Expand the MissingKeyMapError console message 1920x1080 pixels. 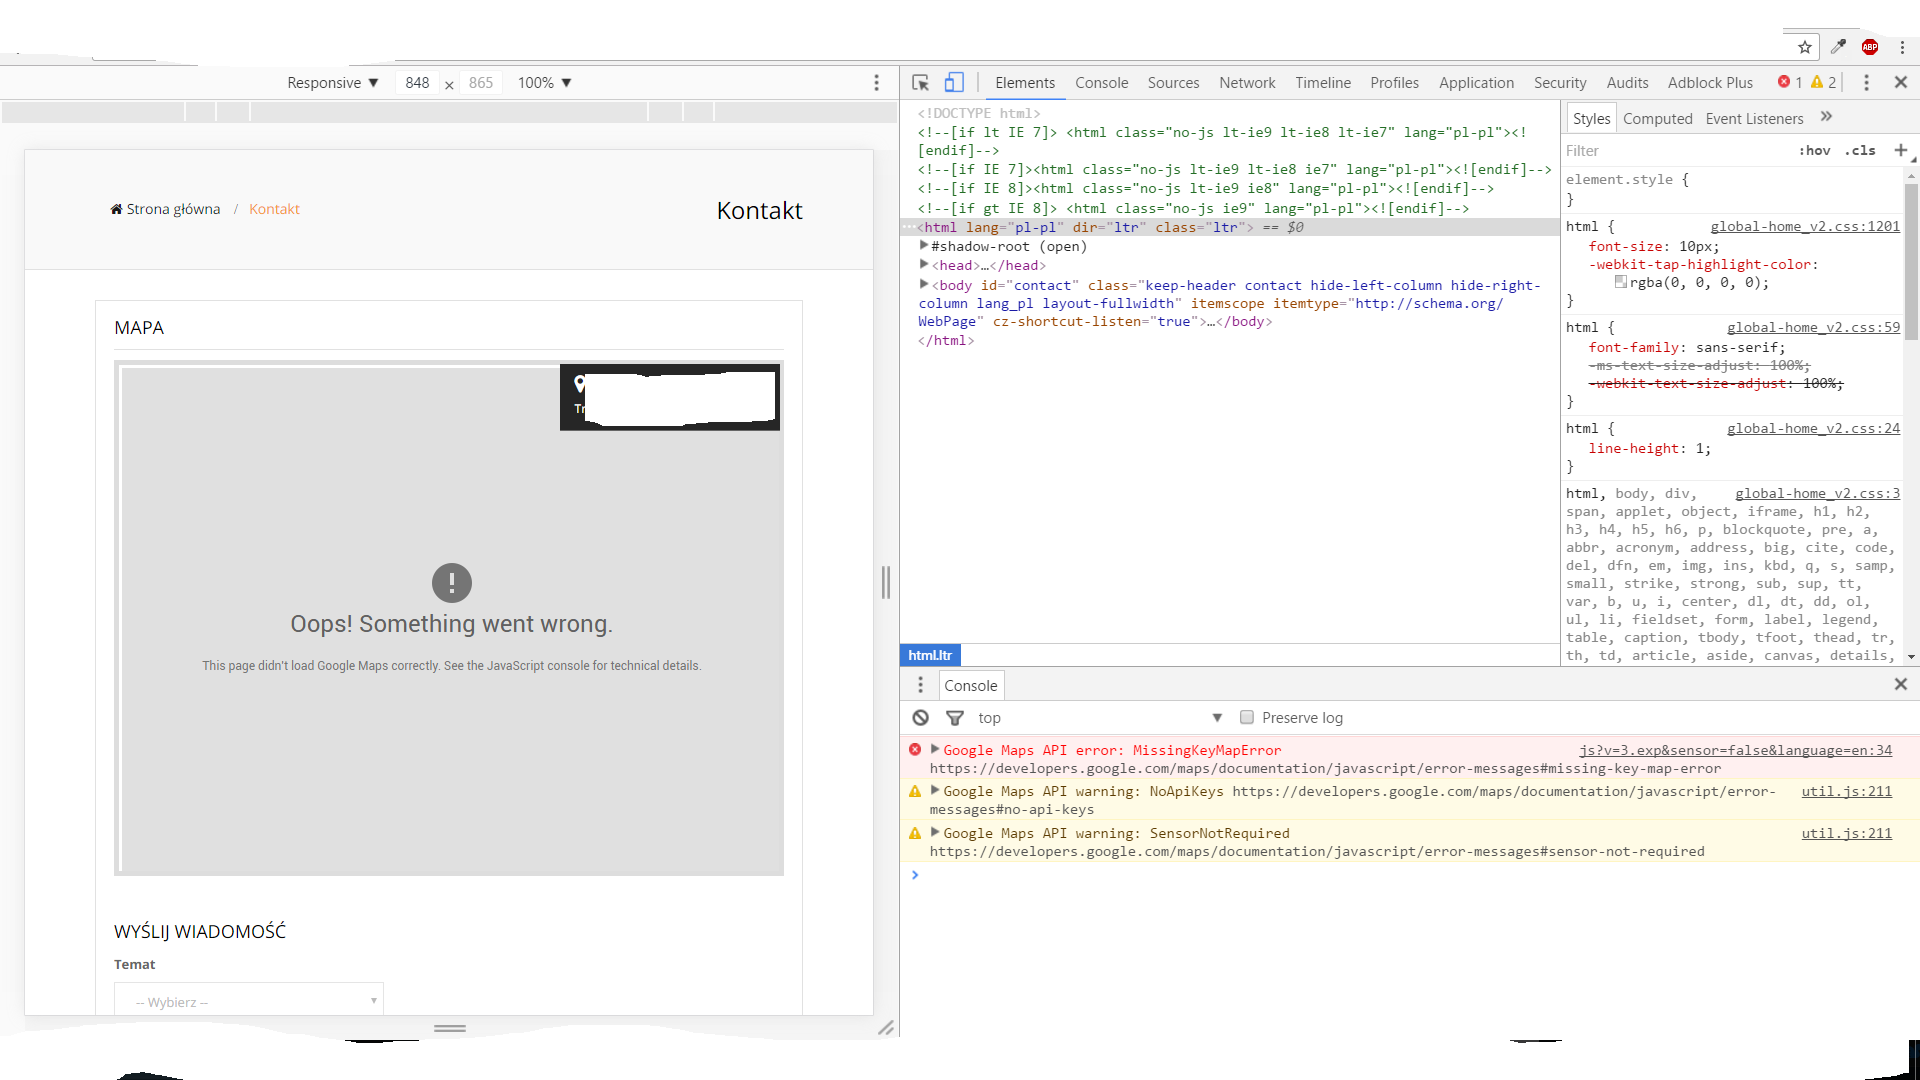935,749
